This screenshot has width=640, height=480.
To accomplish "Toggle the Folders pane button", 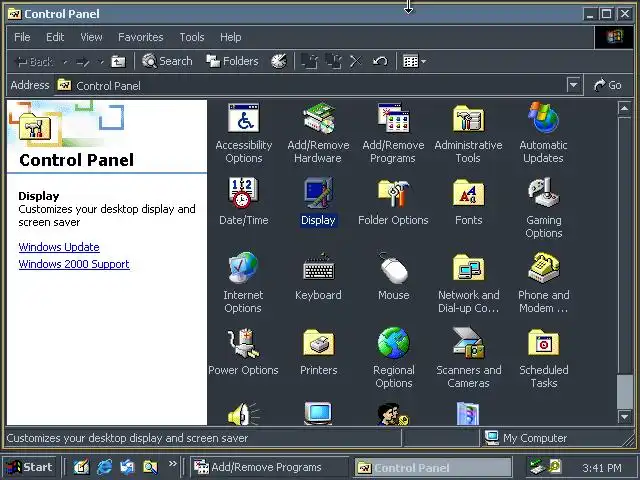I will (232, 61).
